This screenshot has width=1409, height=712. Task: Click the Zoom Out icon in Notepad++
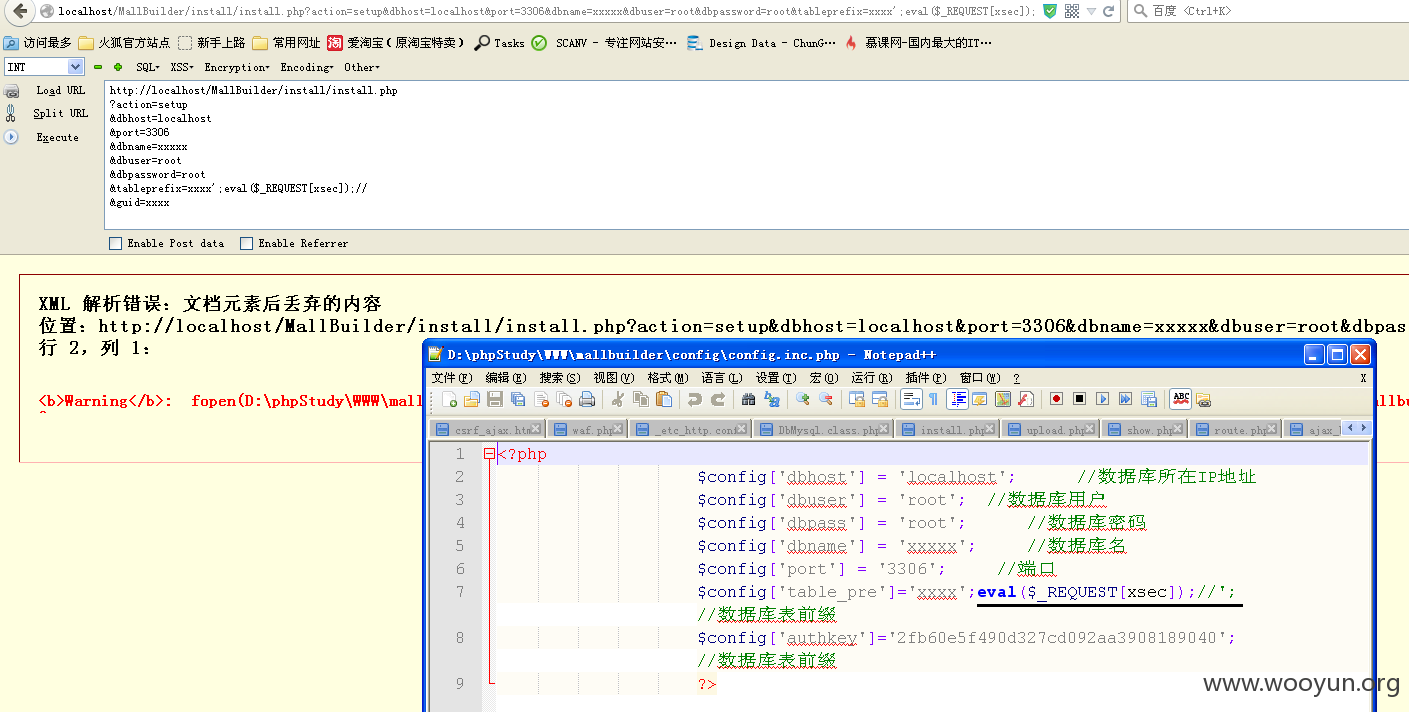pyautogui.click(x=826, y=399)
